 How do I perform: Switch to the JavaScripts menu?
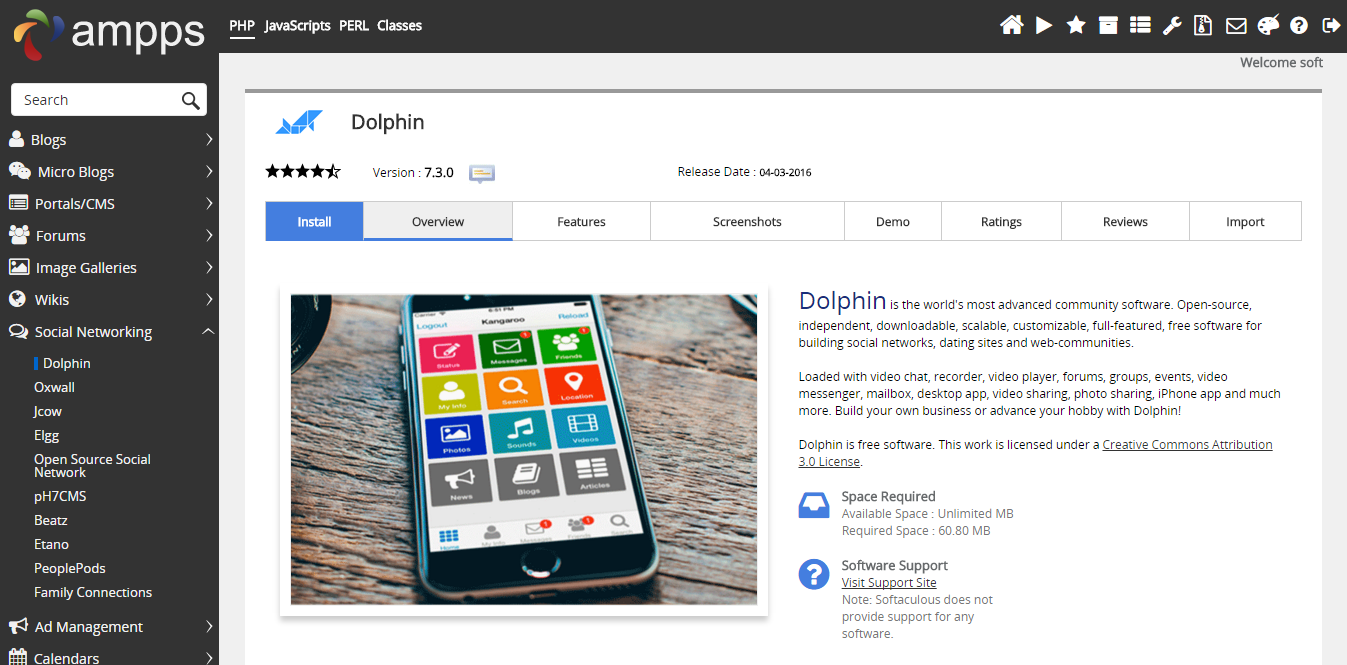point(298,26)
